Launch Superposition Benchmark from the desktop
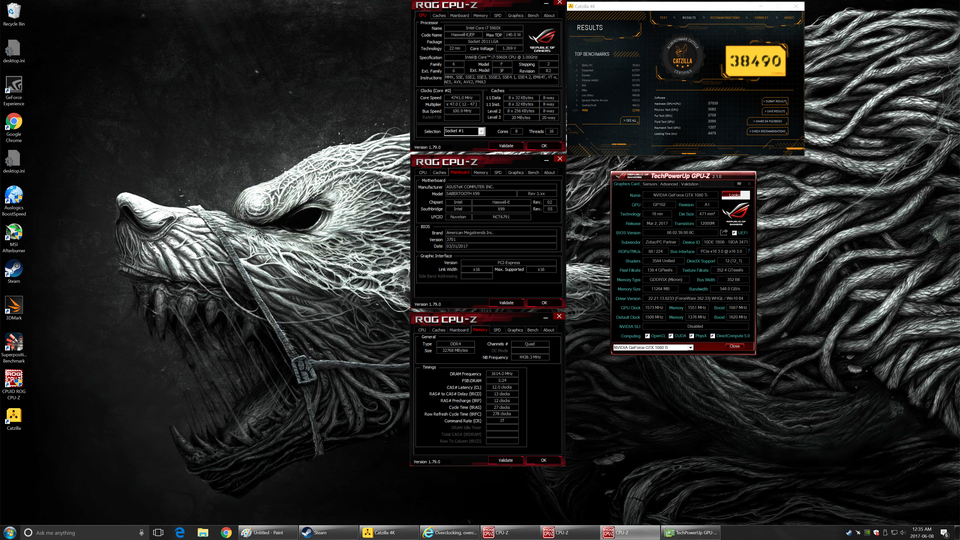 (13, 348)
